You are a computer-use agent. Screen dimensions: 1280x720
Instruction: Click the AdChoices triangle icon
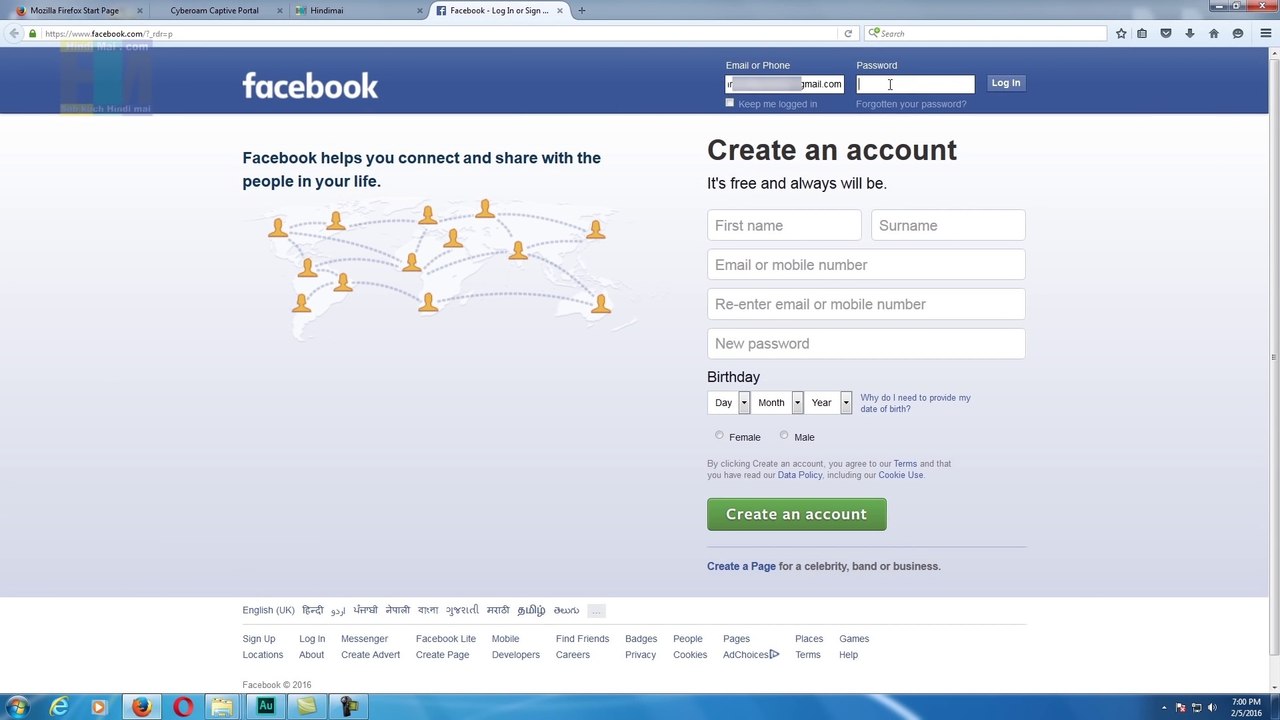(774, 655)
